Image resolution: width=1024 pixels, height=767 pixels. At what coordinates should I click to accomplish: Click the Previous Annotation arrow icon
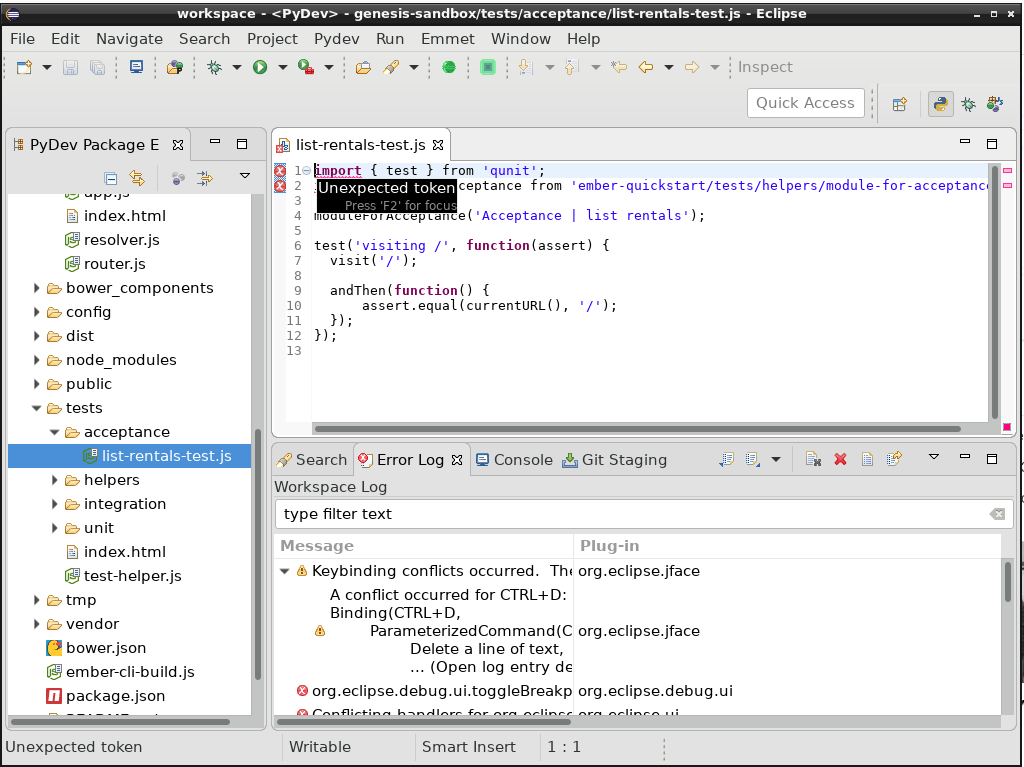click(x=571, y=67)
